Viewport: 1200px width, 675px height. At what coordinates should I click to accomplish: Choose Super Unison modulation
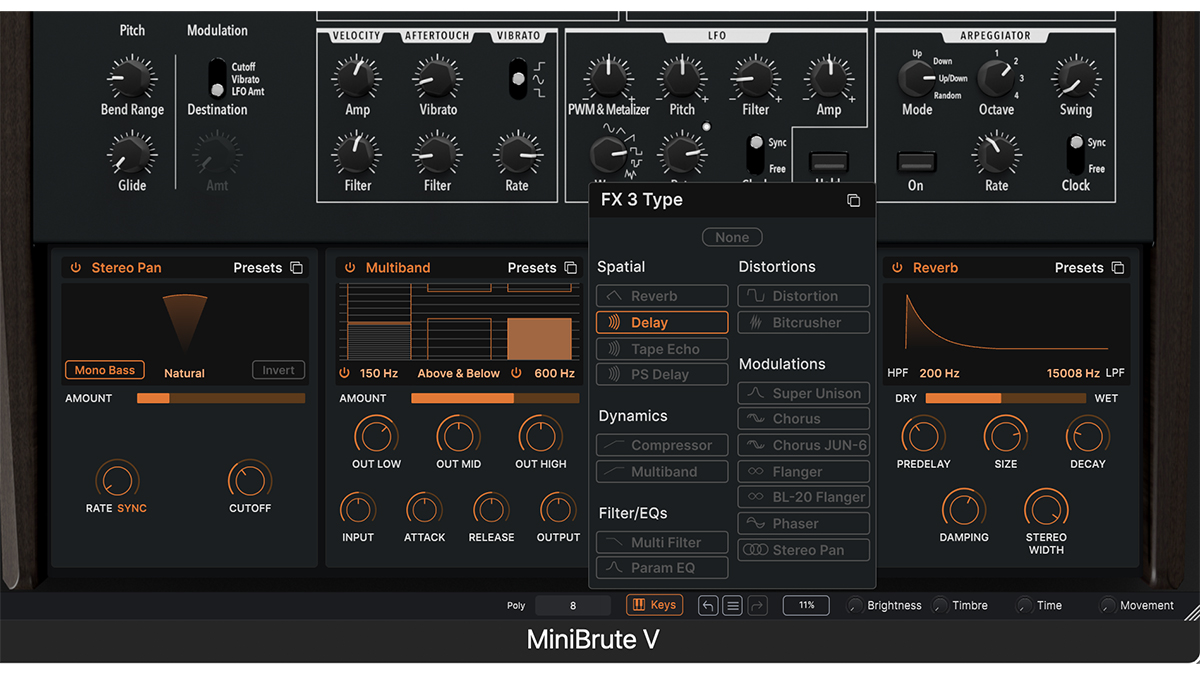(x=804, y=393)
